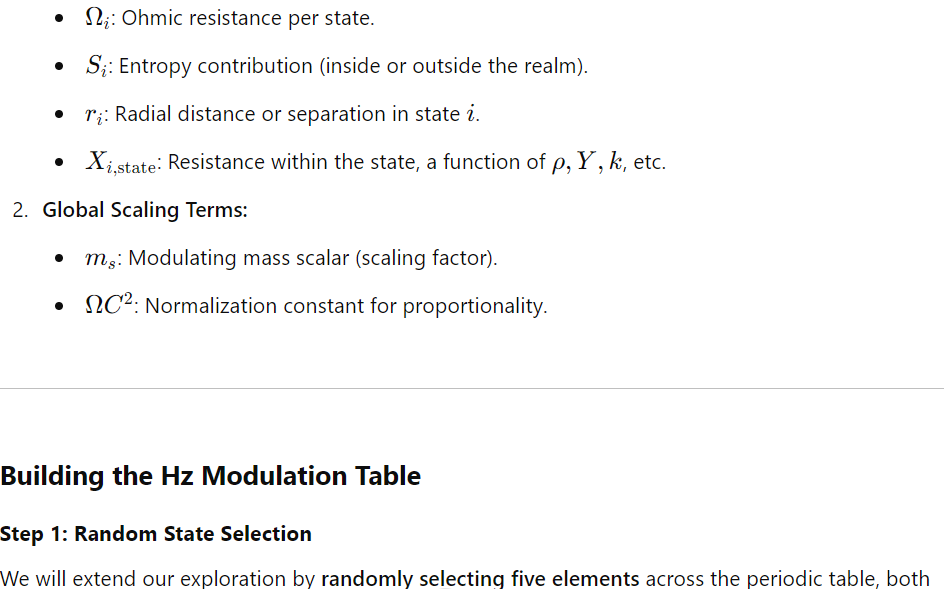Click 'Modulating mass scalar' text

click(x=238, y=258)
